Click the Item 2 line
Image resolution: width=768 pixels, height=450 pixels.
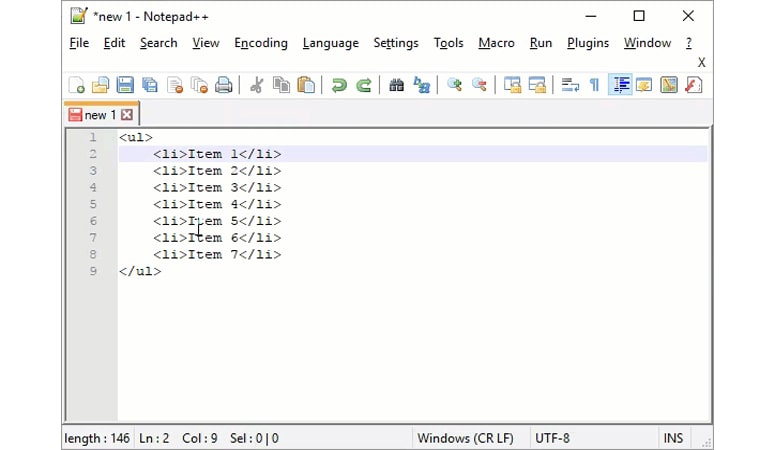click(217, 171)
